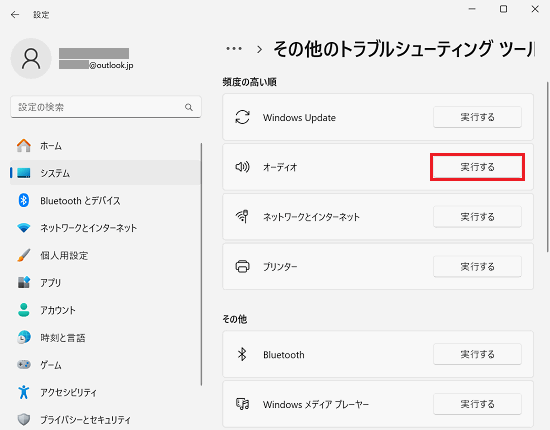Screen dimensions: 550x430
Task: Select the ホーム house icon
Action: click(x=24, y=146)
